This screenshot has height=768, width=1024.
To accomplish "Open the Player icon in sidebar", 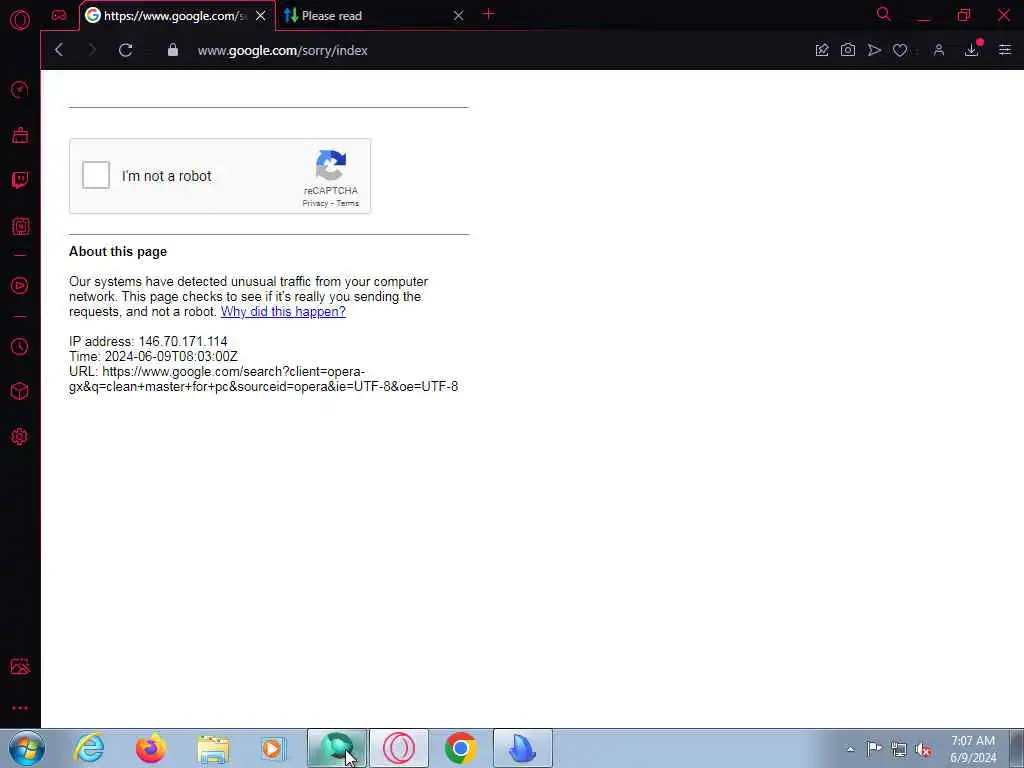I will click(20, 285).
